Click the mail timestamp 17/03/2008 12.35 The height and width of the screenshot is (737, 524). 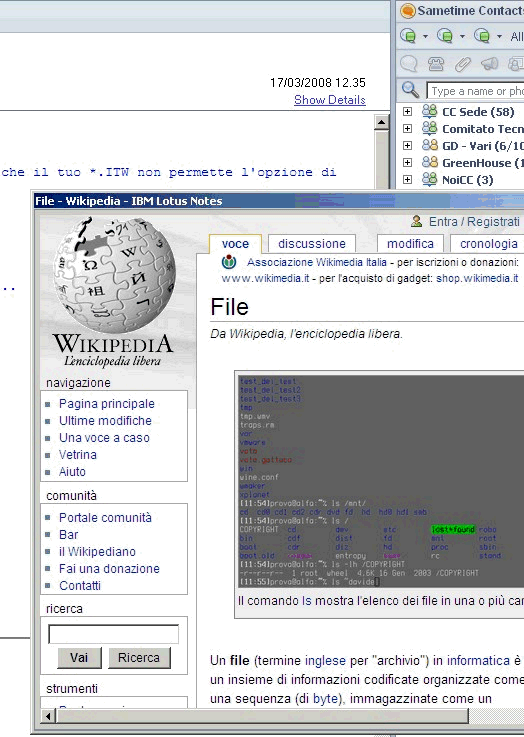point(318,83)
